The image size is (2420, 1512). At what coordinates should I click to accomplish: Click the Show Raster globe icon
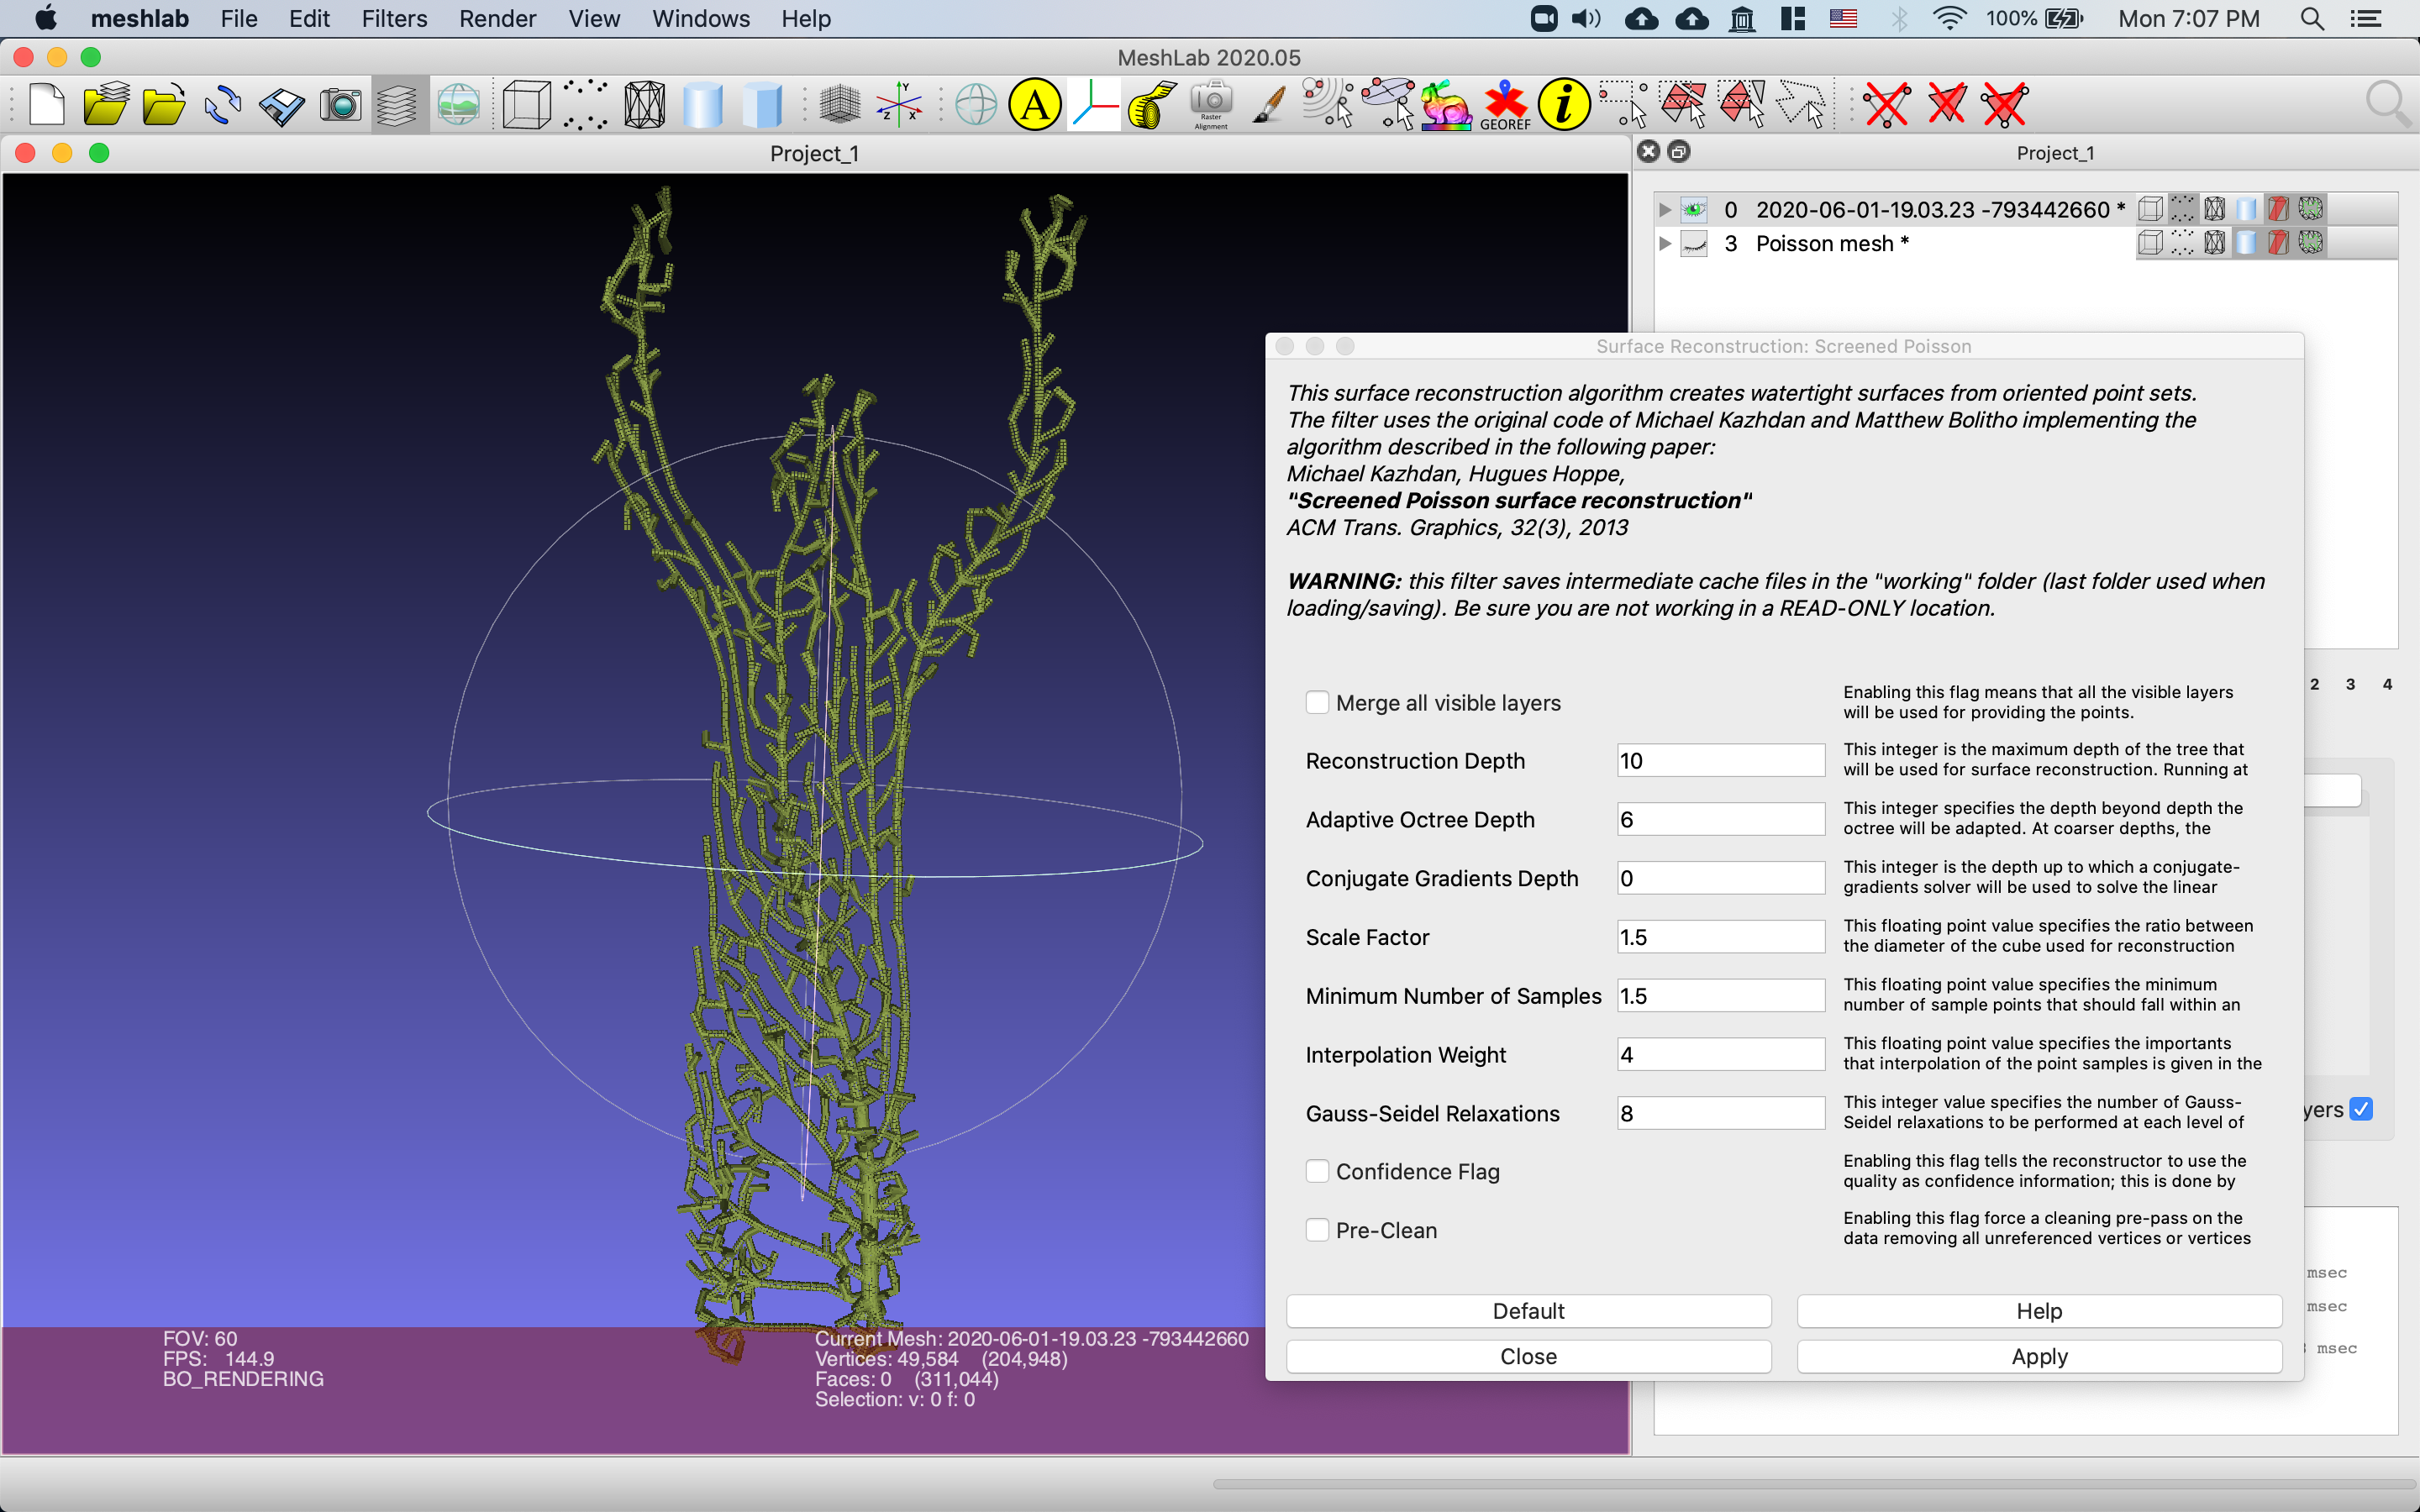[459, 104]
